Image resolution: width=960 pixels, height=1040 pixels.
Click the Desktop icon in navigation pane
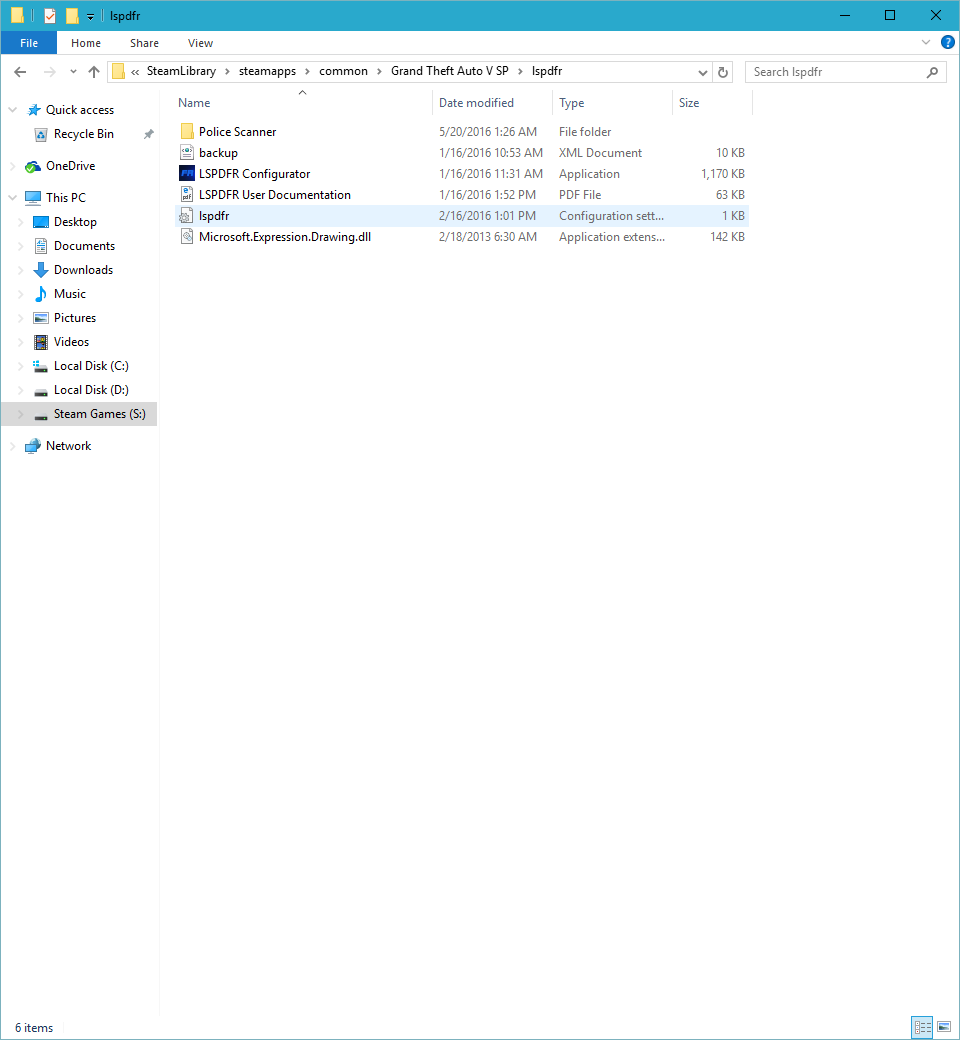point(40,222)
